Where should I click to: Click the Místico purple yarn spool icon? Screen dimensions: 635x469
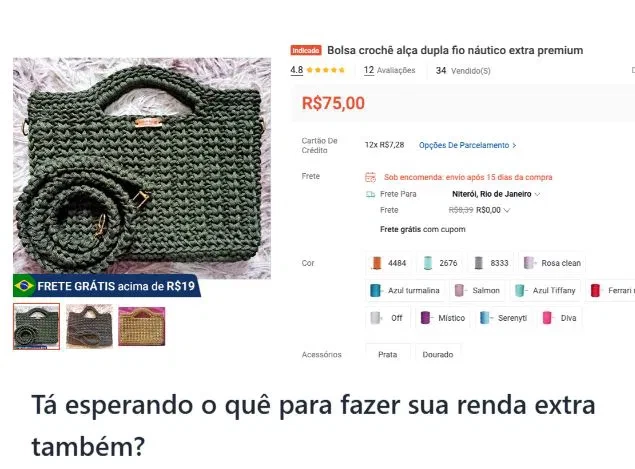click(425, 318)
